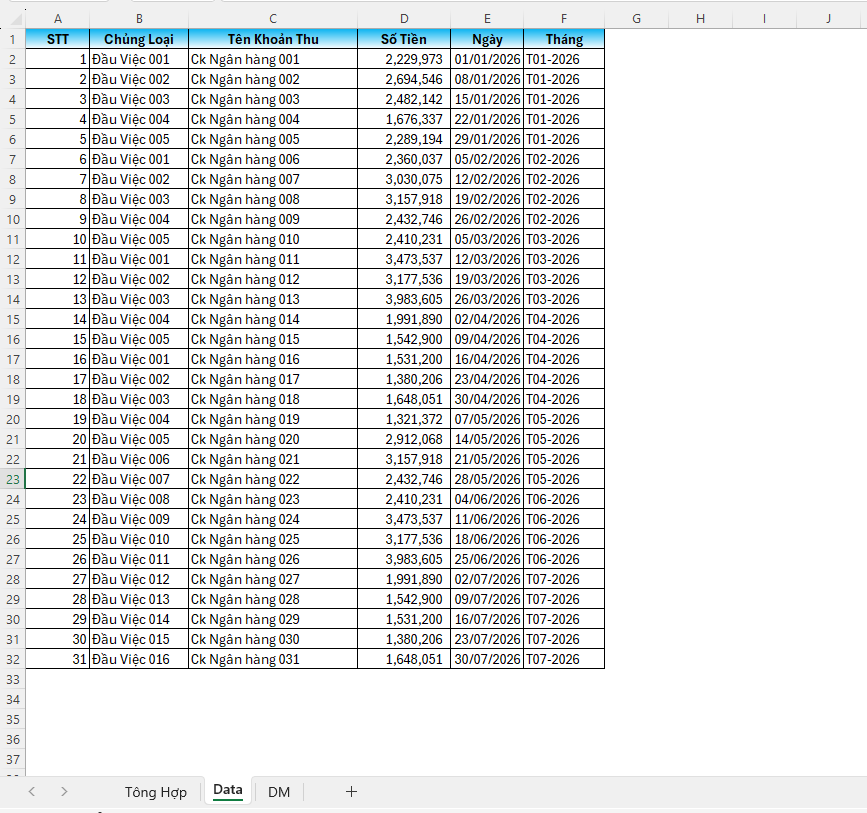Select cell containing Ck Ngân hàng 013
This screenshot has width=867, height=813.
point(272,299)
